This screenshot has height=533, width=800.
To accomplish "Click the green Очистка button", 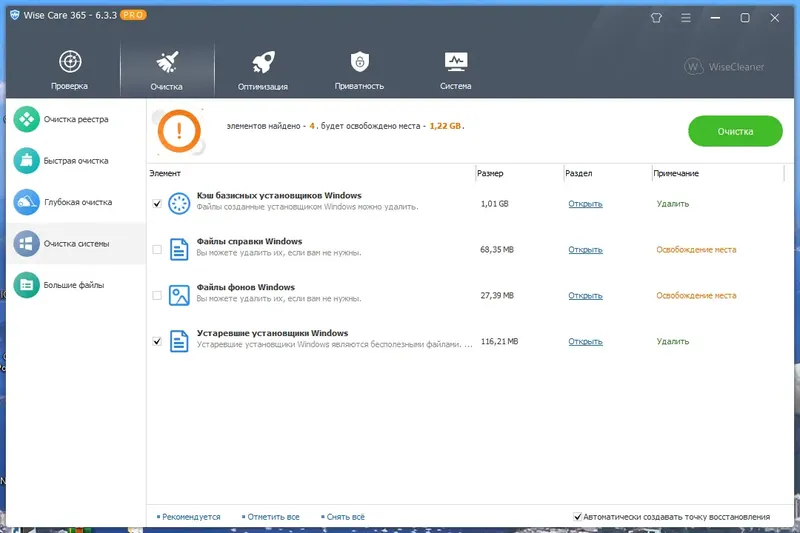I will tap(735, 131).
